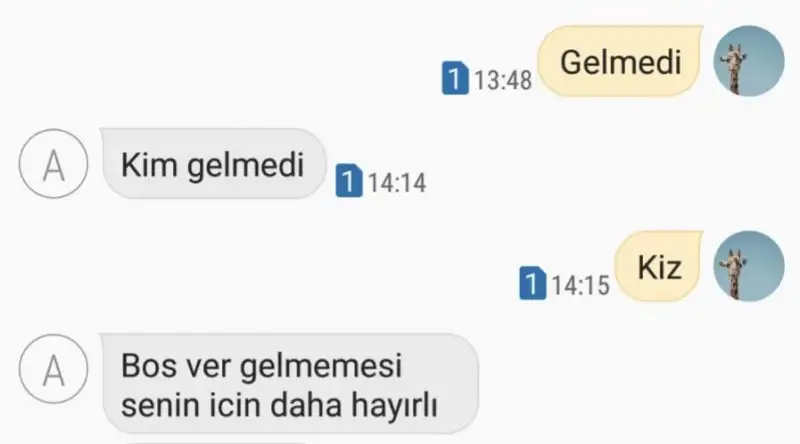Open contact "A" avatar beside "Bos ver" message
This screenshot has height=444, width=800.
pyautogui.click(x=54, y=369)
